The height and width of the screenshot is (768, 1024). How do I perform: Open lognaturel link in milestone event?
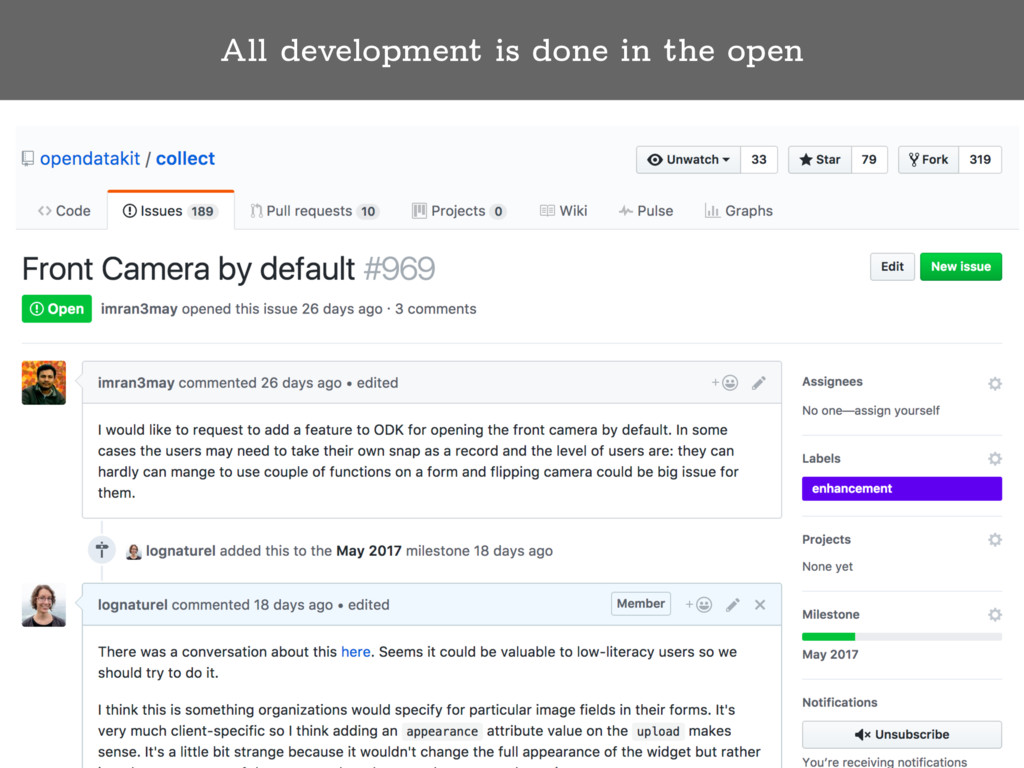[180, 551]
